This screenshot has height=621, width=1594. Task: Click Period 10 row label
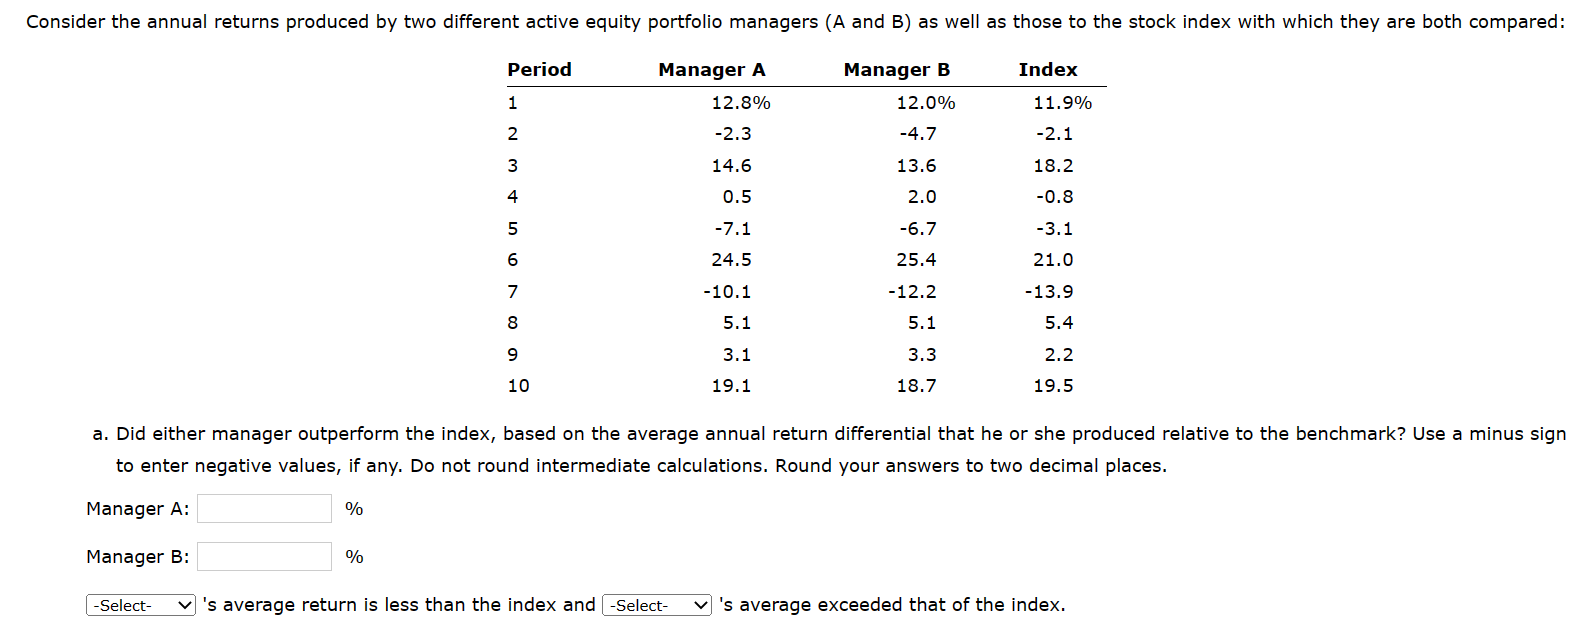click(x=519, y=386)
